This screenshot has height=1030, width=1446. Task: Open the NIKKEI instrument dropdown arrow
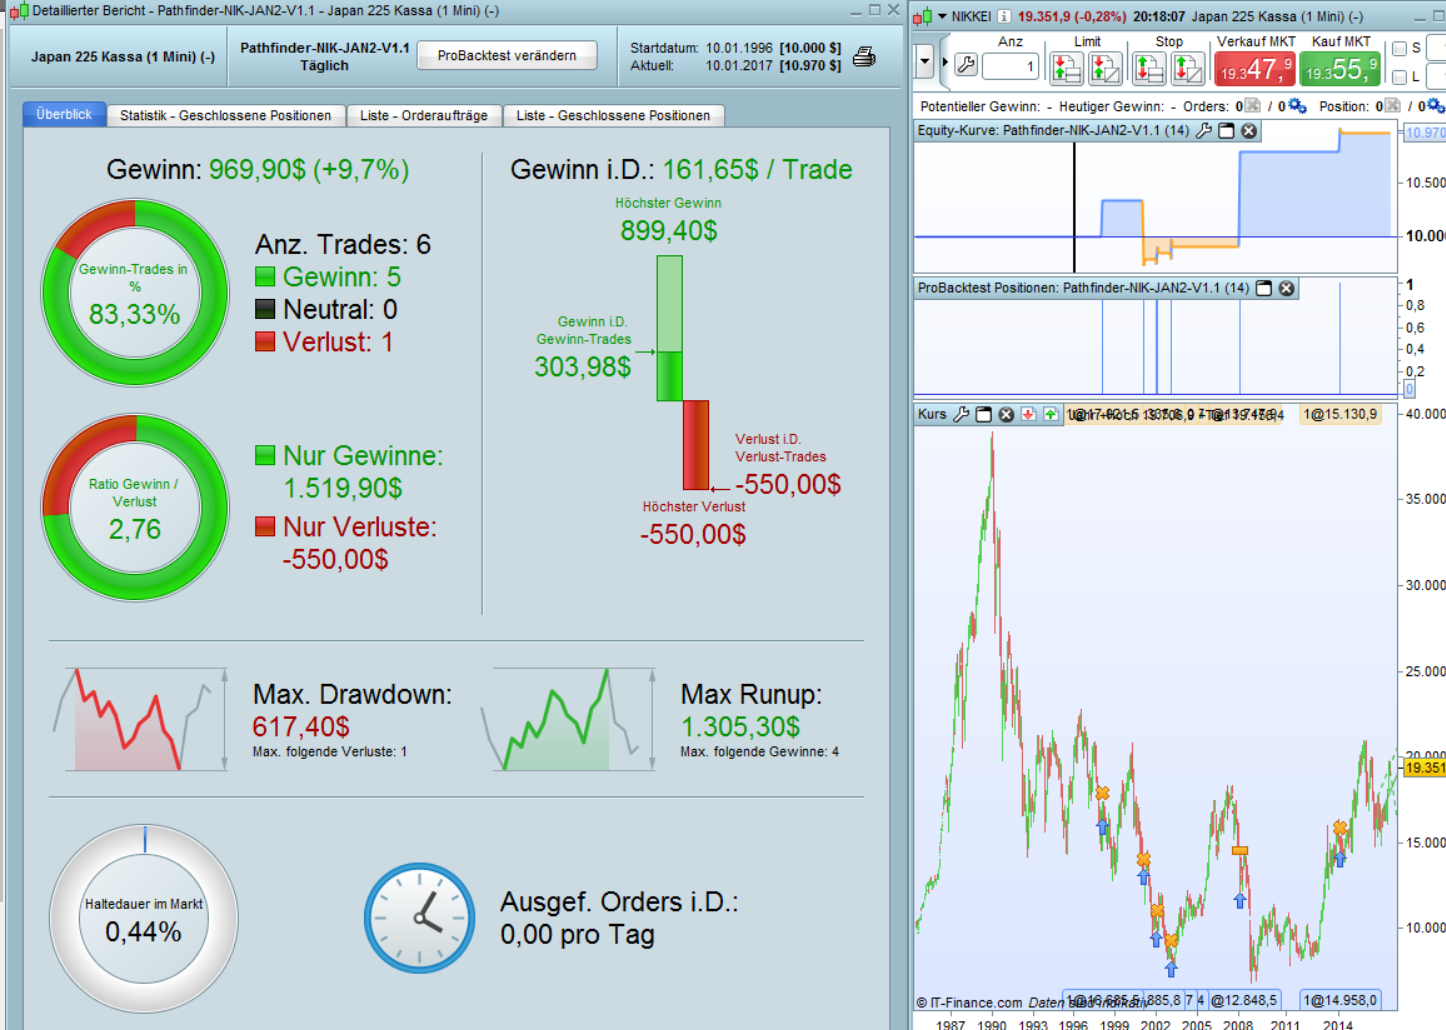coord(942,16)
